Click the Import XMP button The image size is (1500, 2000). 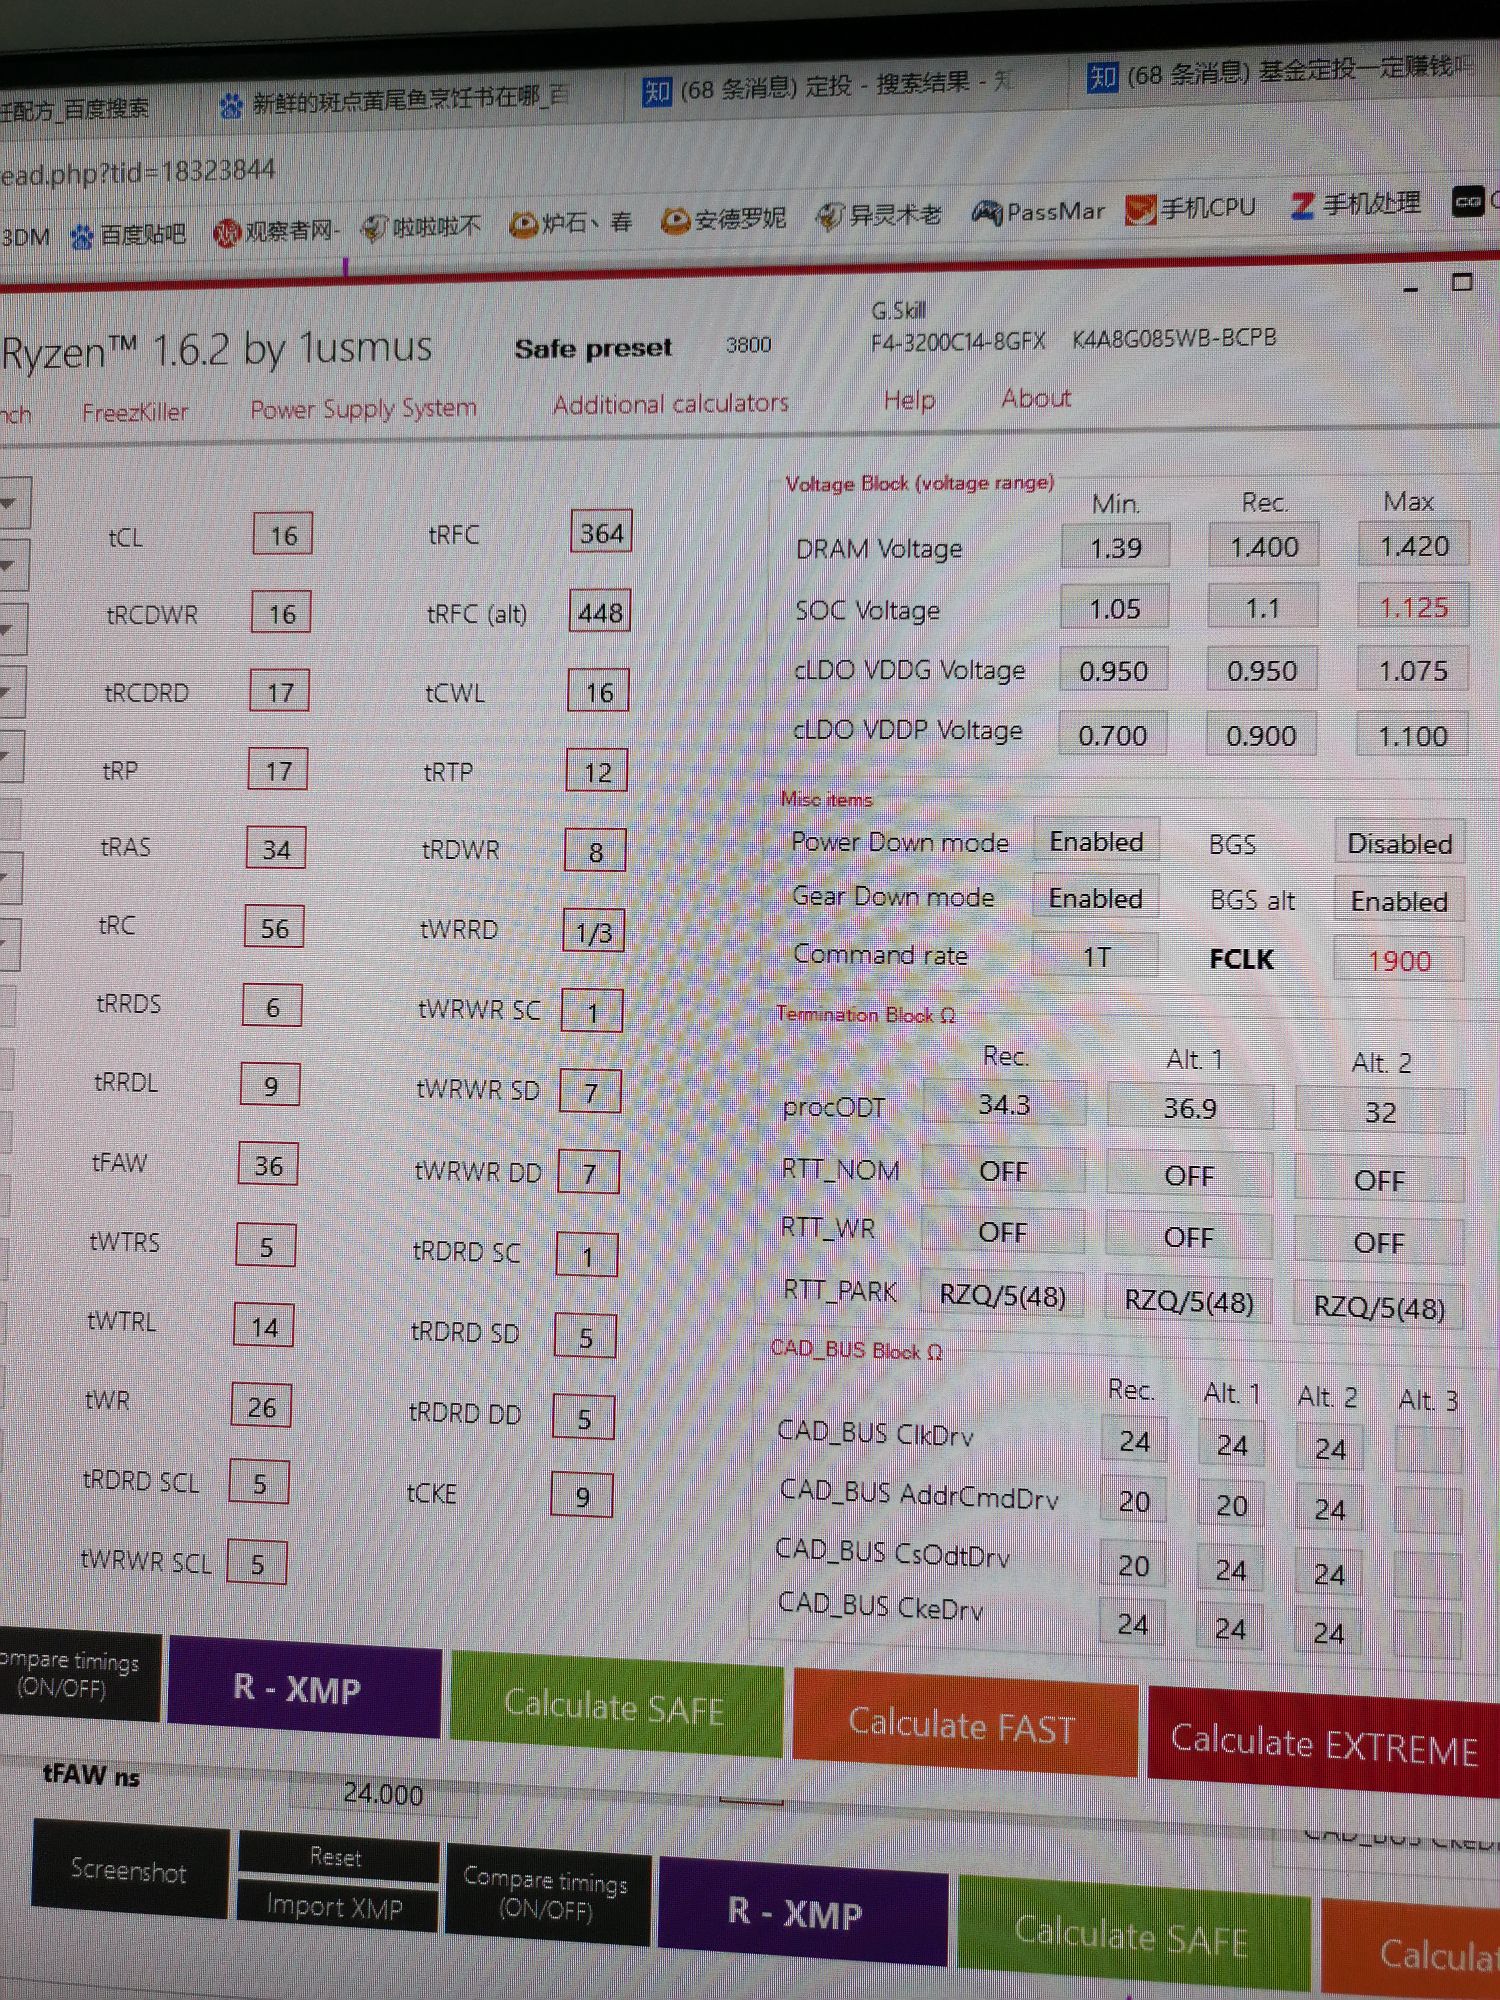tap(335, 1907)
